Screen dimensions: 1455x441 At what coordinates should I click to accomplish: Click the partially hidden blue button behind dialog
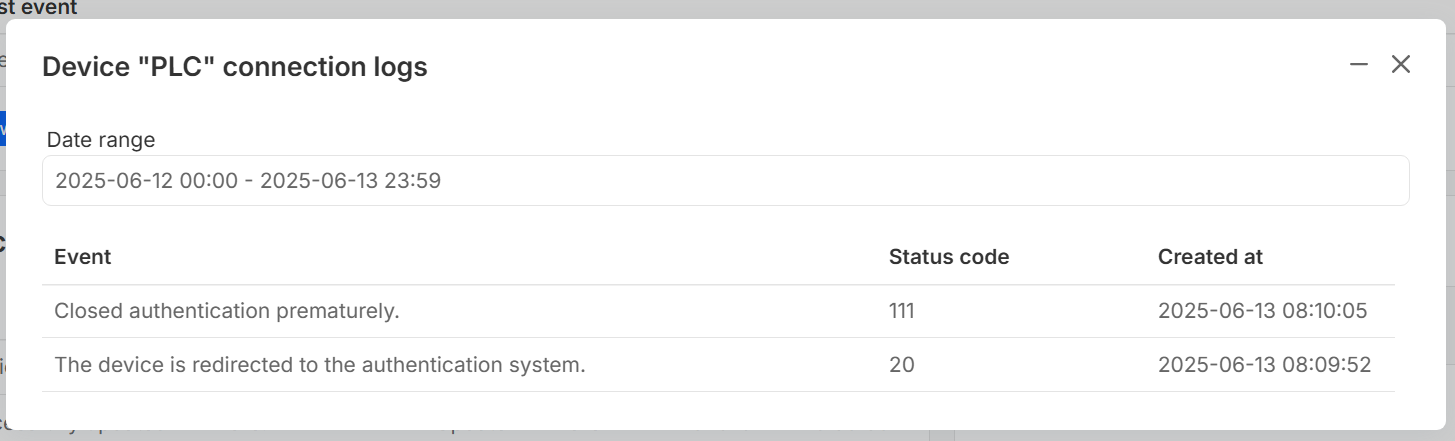(x=3, y=129)
